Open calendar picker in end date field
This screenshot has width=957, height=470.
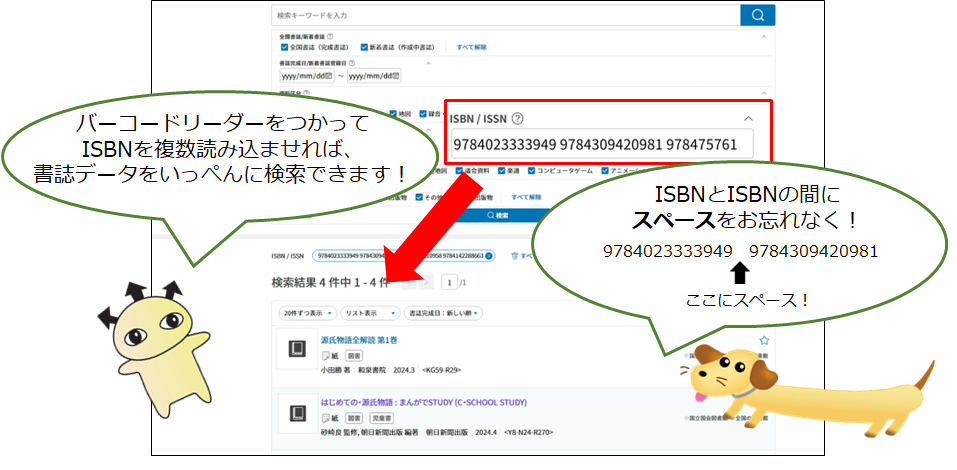[x=395, y=76]
